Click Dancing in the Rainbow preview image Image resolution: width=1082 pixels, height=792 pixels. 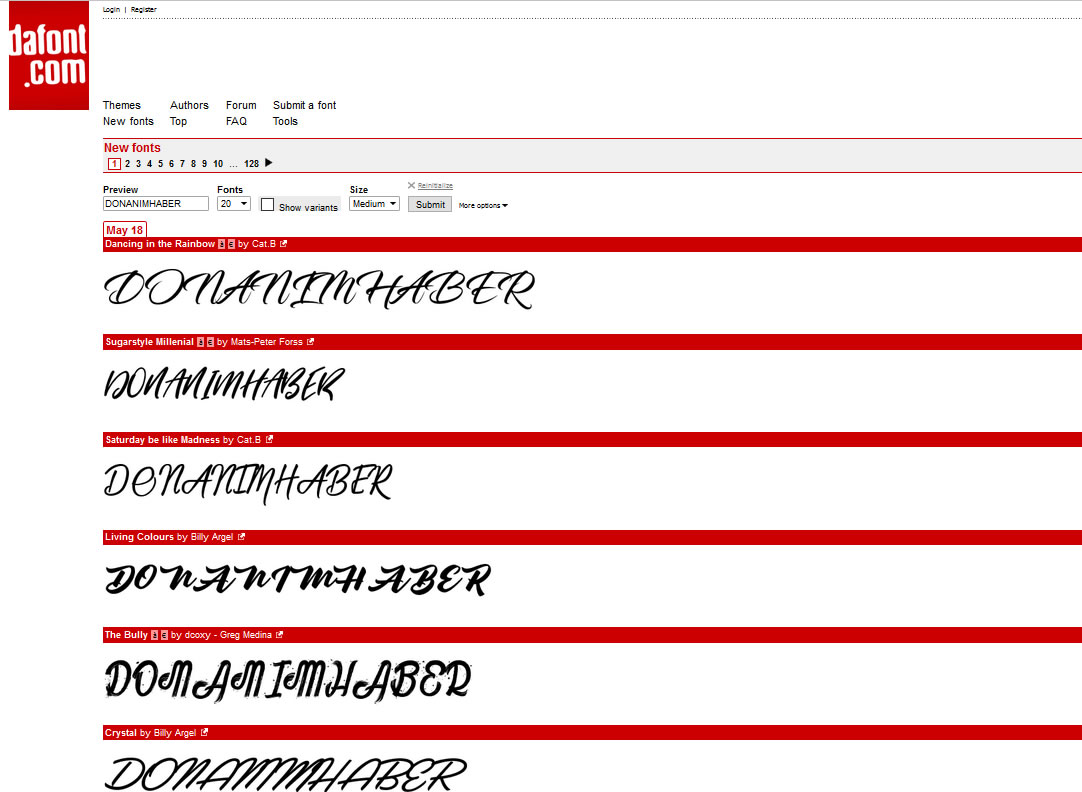319,289
